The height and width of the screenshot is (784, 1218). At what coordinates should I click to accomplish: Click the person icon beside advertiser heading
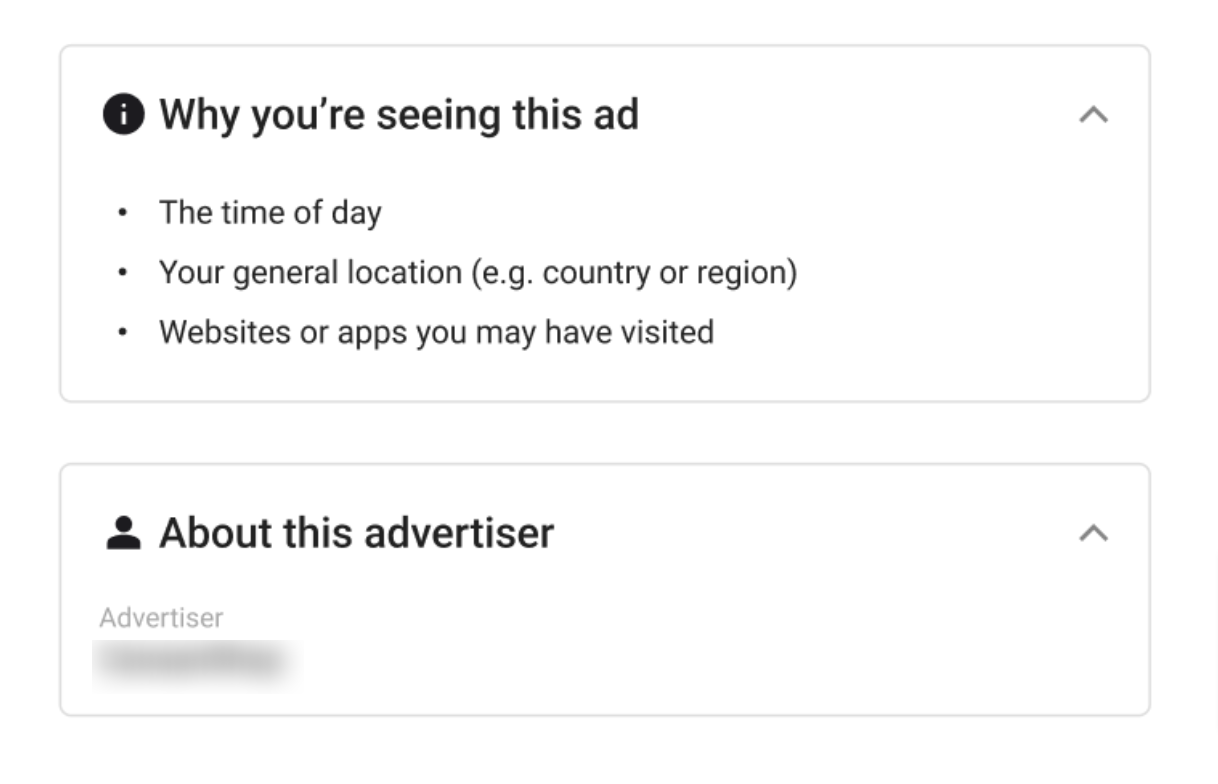click(x=123, y=533)
